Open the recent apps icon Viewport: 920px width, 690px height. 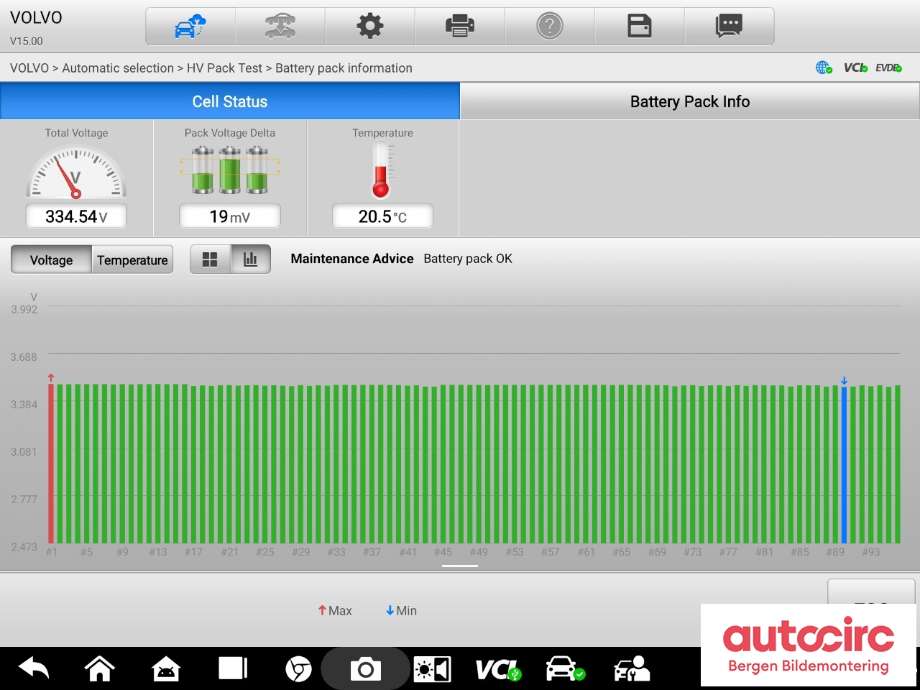[x=233, y=668]
